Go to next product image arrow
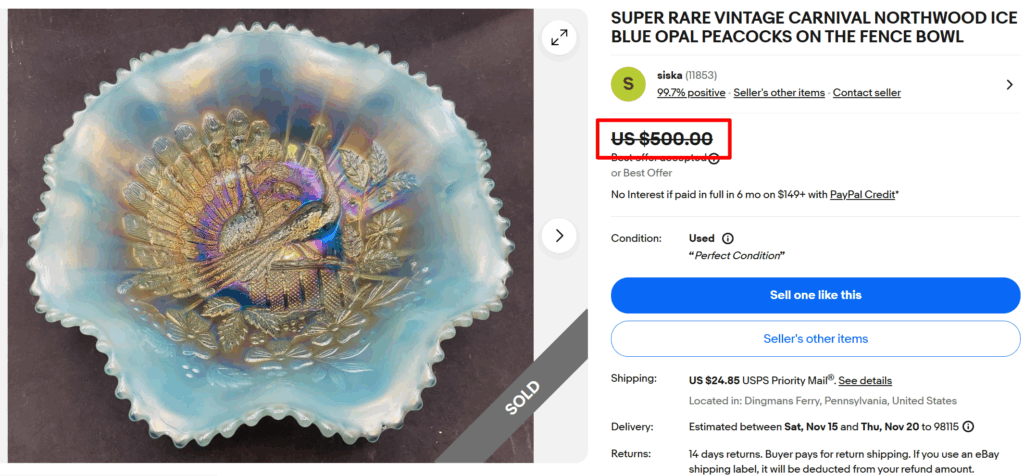 (x=559, y=237)
